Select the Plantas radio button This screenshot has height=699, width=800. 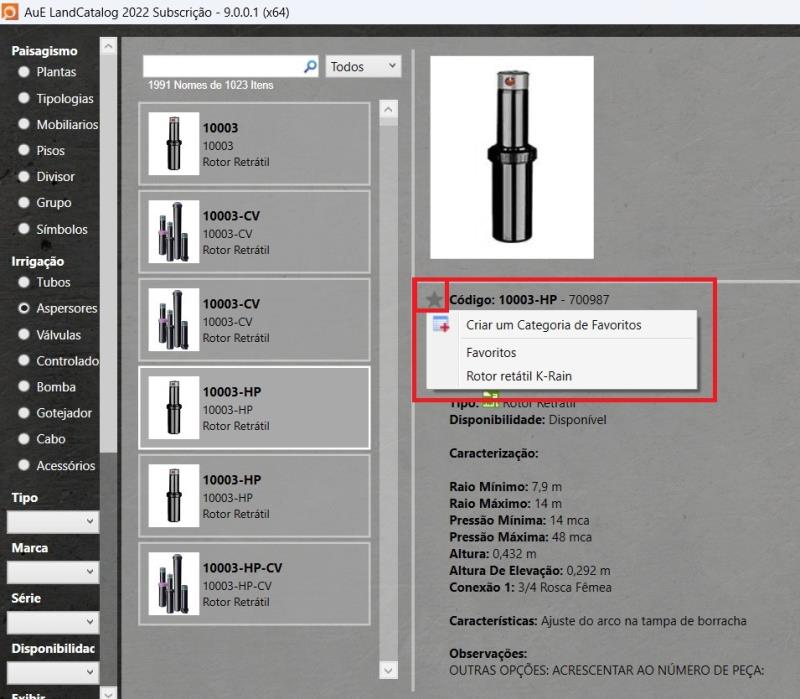23,72
